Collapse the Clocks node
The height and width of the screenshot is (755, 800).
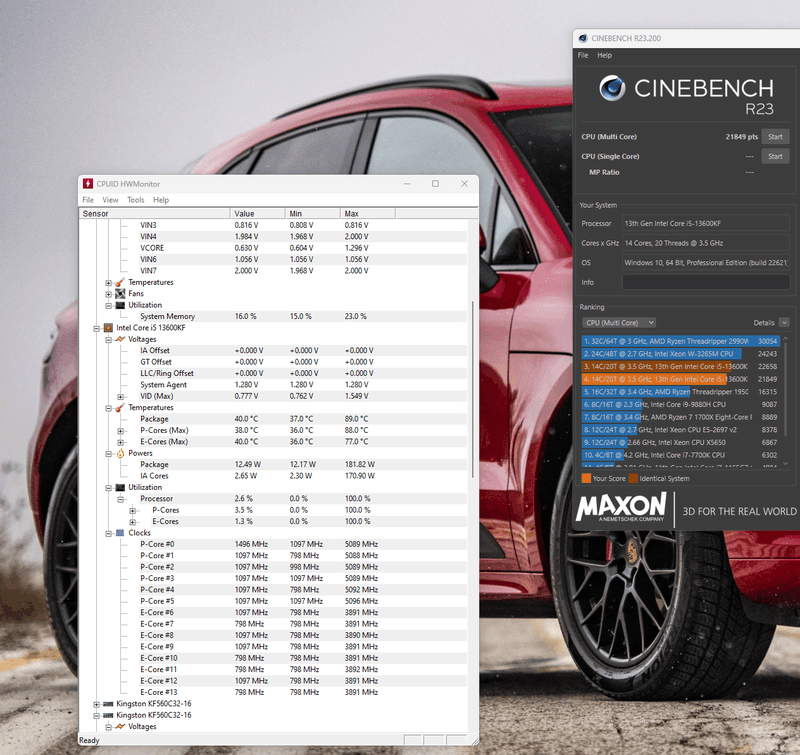109,533
